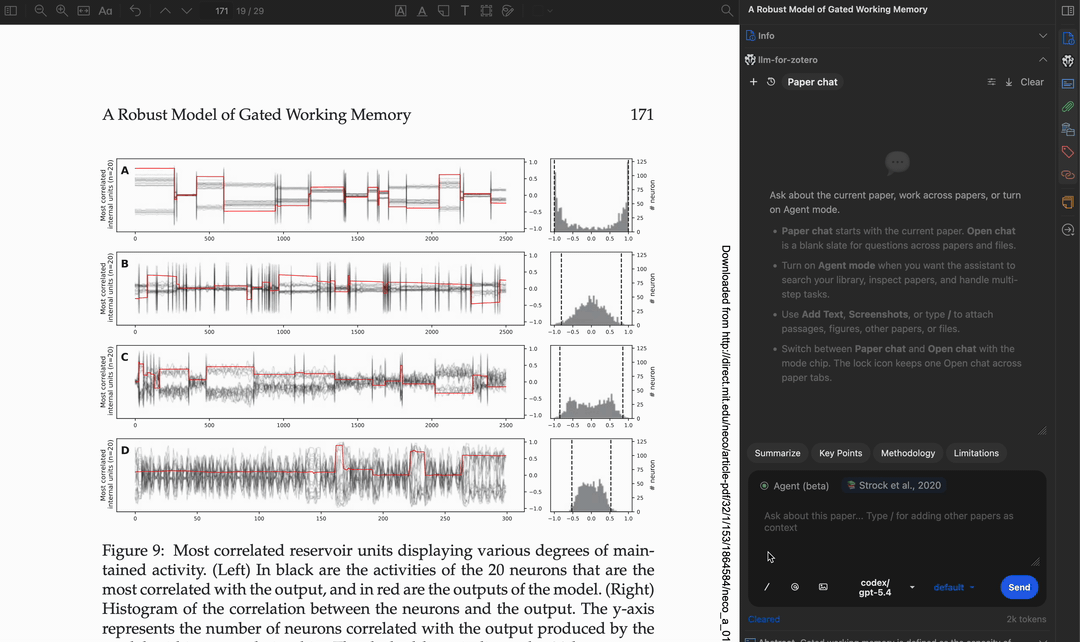Screen dimensions: 1080x642
Task: Toggle the left sidebar panel
Action: tap(13, 10)
